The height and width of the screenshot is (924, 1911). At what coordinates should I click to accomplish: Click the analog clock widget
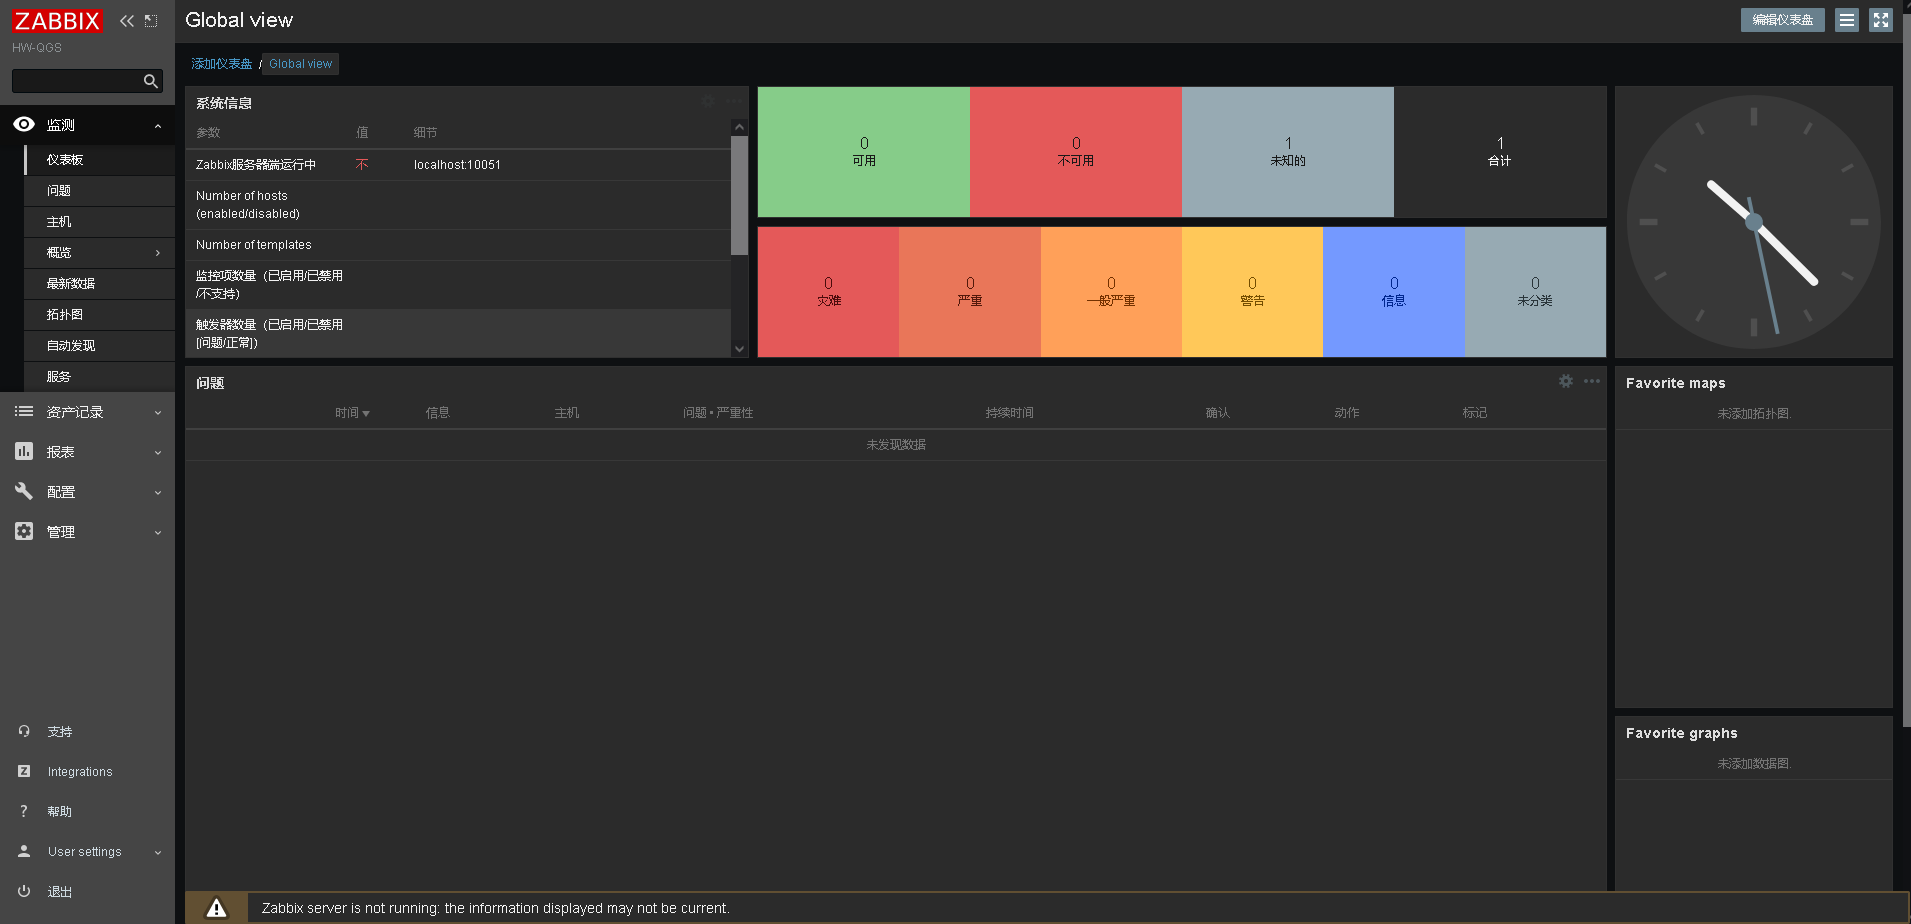click(1754, 222)
